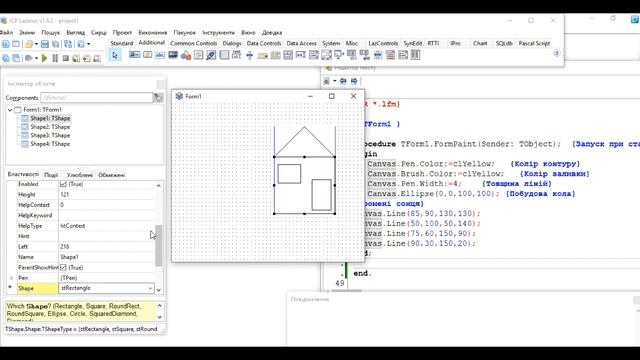Click the Canvas.Pen.Width:=4 code line
640x360 pixels.
pyautogui.click(x=414, y=184)
